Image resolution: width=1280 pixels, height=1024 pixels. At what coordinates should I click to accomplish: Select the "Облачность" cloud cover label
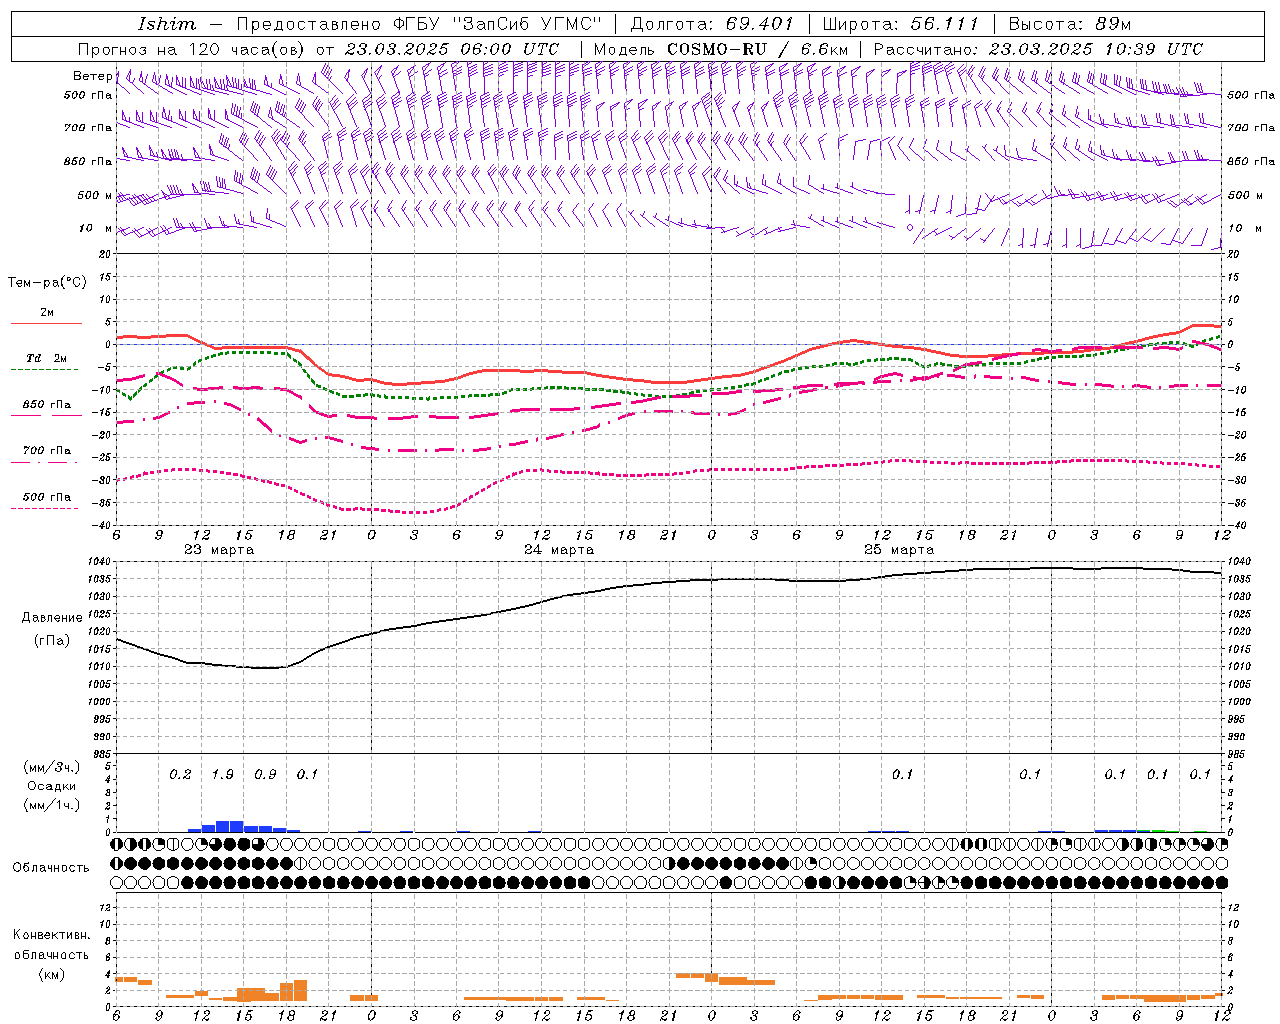[x=51, y=868]
